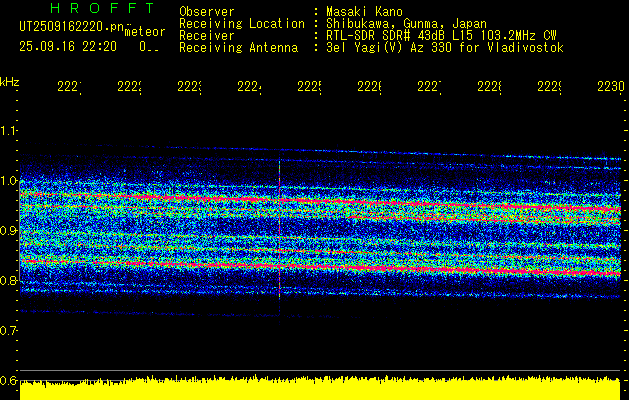
Task: Select the RTL-SDR SDR# 43dB receiver details
Action: point(441,36)
